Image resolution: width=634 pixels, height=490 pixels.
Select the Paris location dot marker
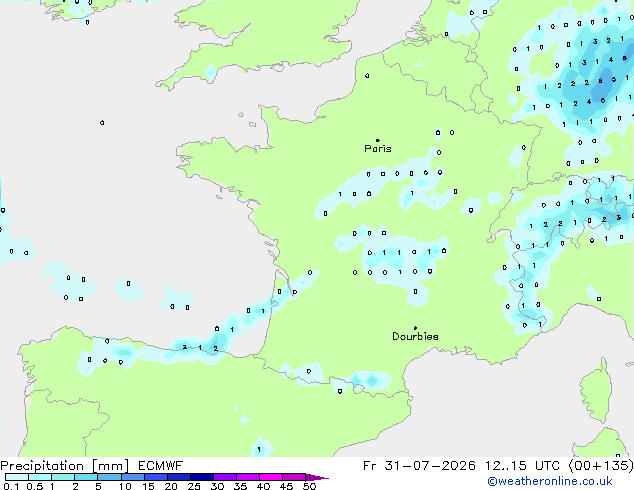coord(378,140)
